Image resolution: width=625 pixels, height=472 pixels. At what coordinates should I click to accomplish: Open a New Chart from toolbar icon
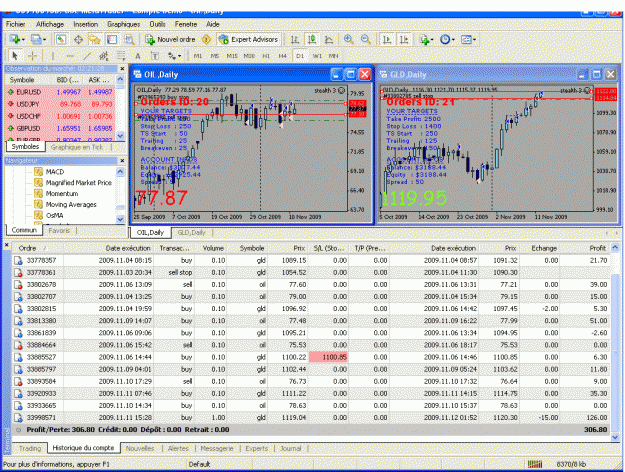pyautogui.click(x=15, y=39)
